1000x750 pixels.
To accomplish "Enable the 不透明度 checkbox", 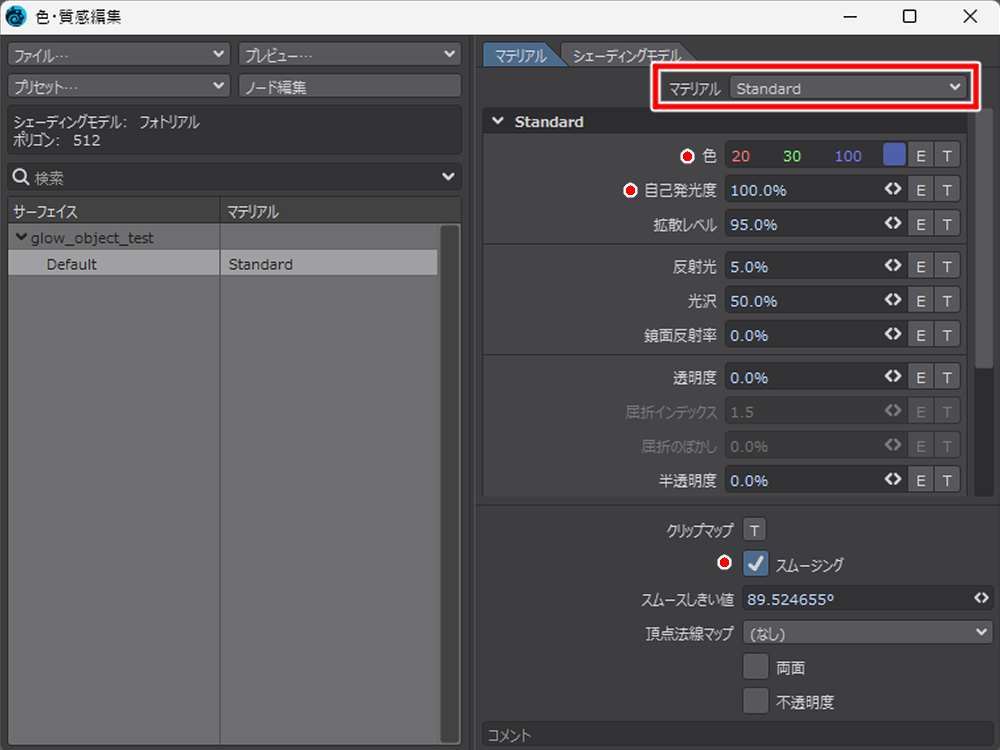I will click(756, 701).
